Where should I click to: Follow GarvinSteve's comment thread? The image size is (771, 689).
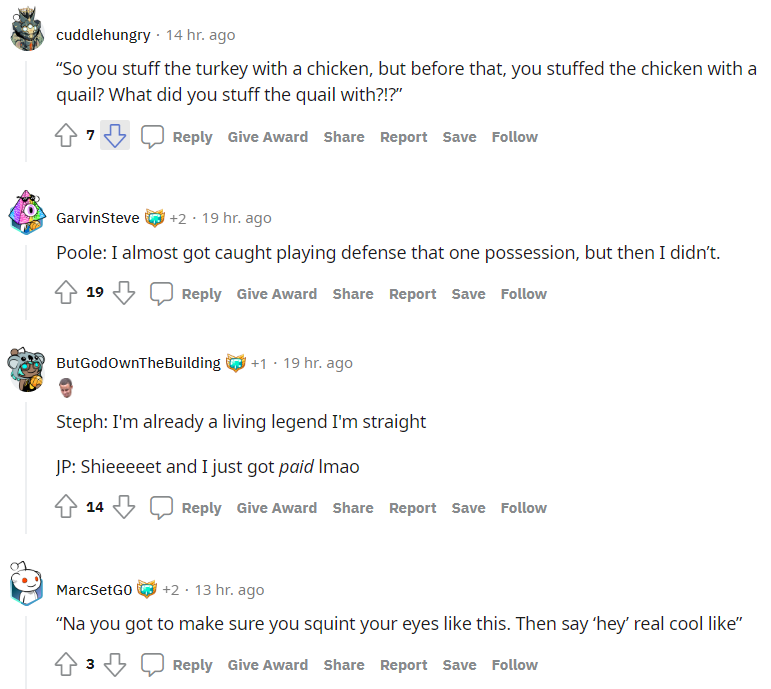point(524,294)
